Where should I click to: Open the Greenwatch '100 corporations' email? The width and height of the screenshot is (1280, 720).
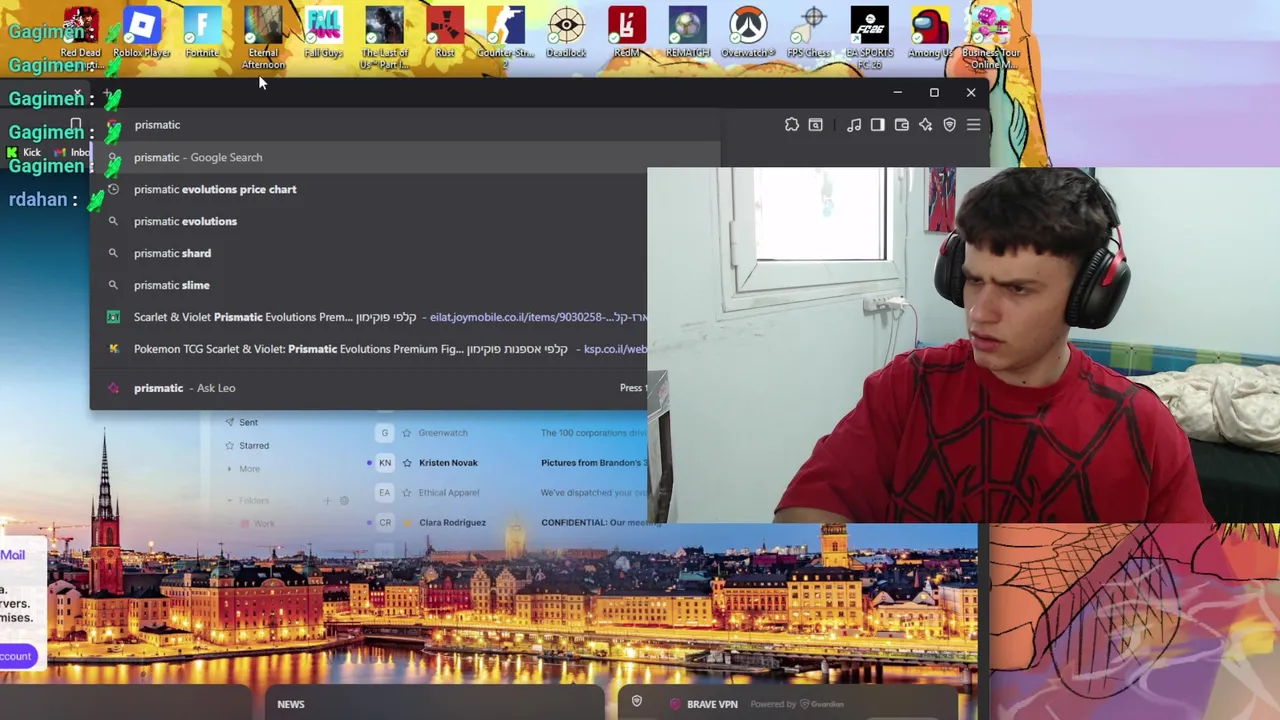pyautogui.click(x=594, y=433)
